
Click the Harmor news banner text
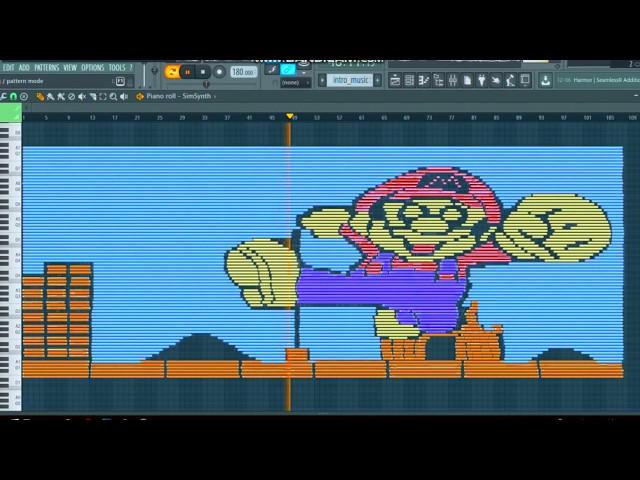pos(606,80)
